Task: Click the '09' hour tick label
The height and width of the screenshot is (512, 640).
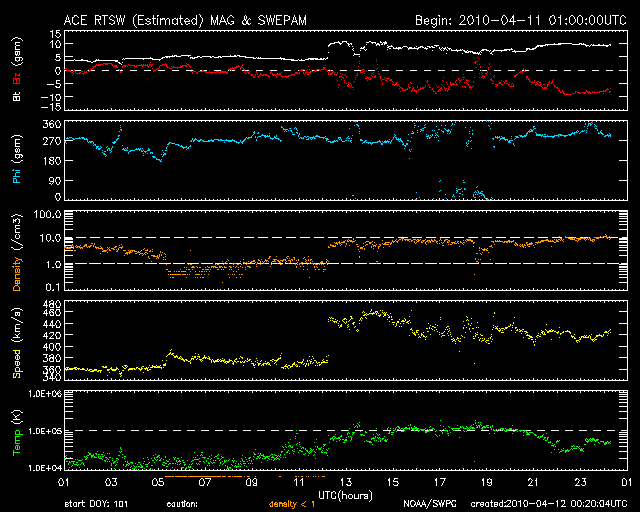Action: pos(252,483)
